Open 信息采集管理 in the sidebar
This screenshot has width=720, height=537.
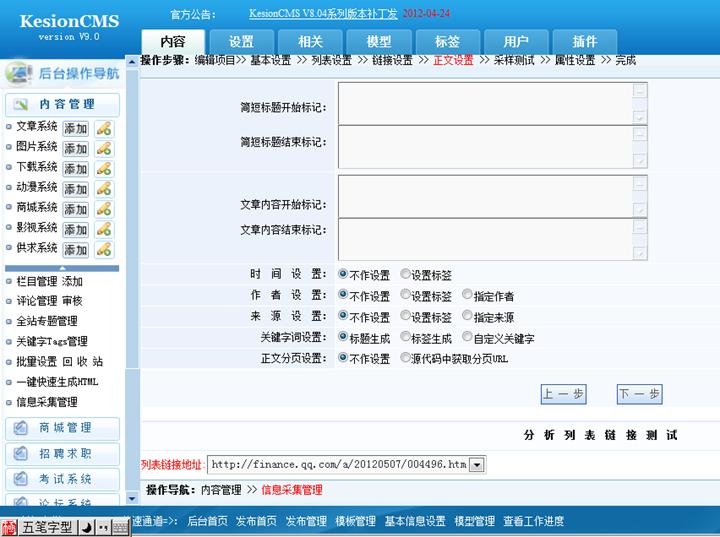coord(47,402)
